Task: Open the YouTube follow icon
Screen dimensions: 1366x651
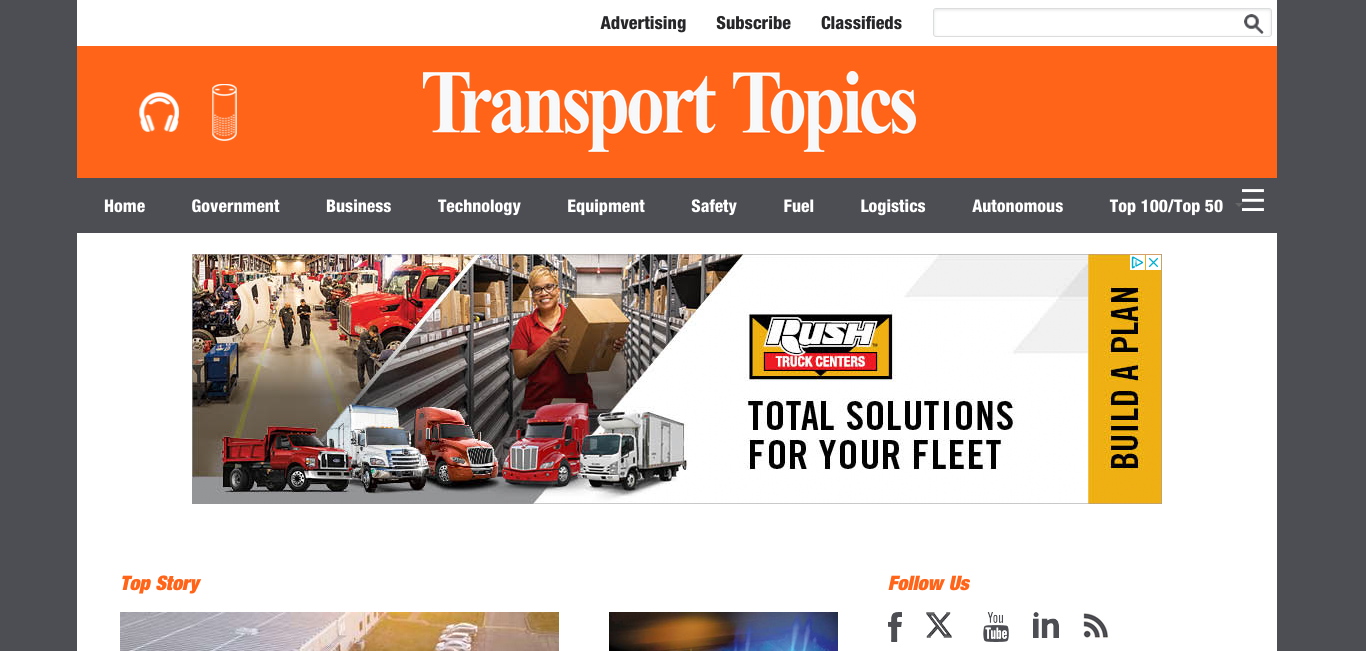Action: click(996, 627)
